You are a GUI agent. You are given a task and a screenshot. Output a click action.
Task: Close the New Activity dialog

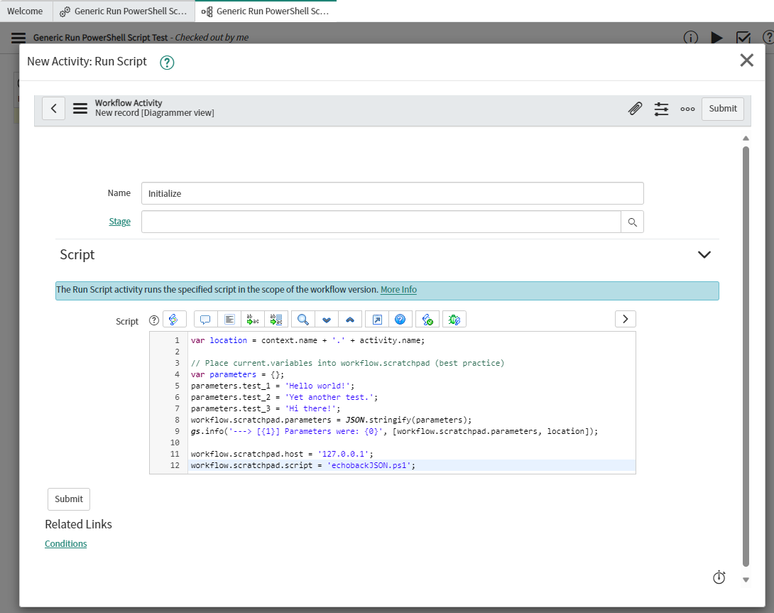coord(746,60)
